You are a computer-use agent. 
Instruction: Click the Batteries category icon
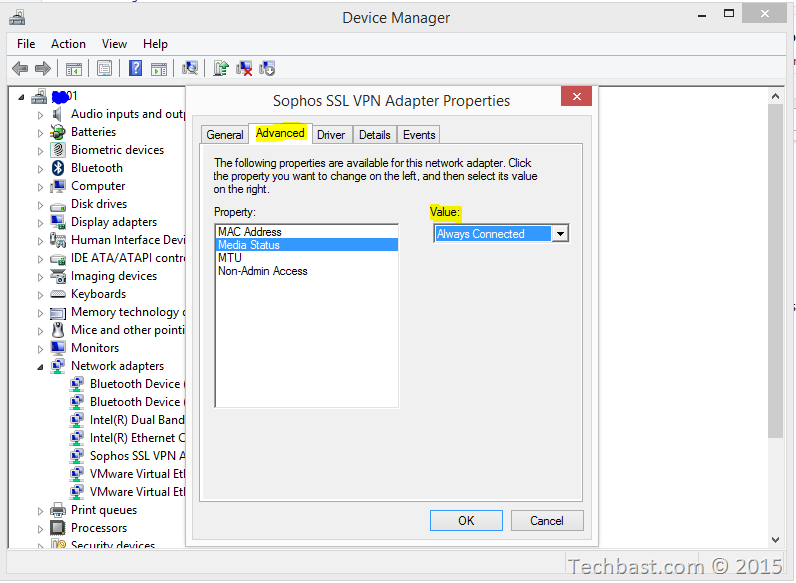click(58, 132)
